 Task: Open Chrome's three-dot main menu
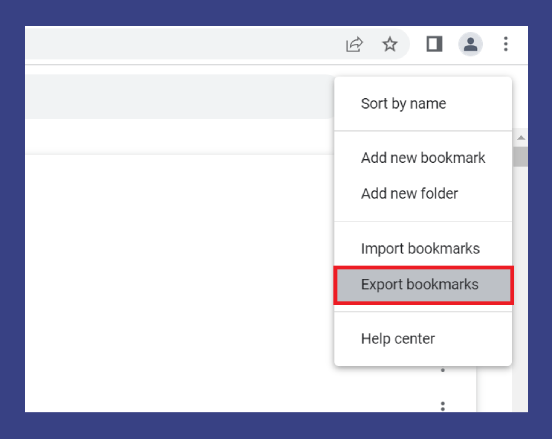(x=506, y=44)
